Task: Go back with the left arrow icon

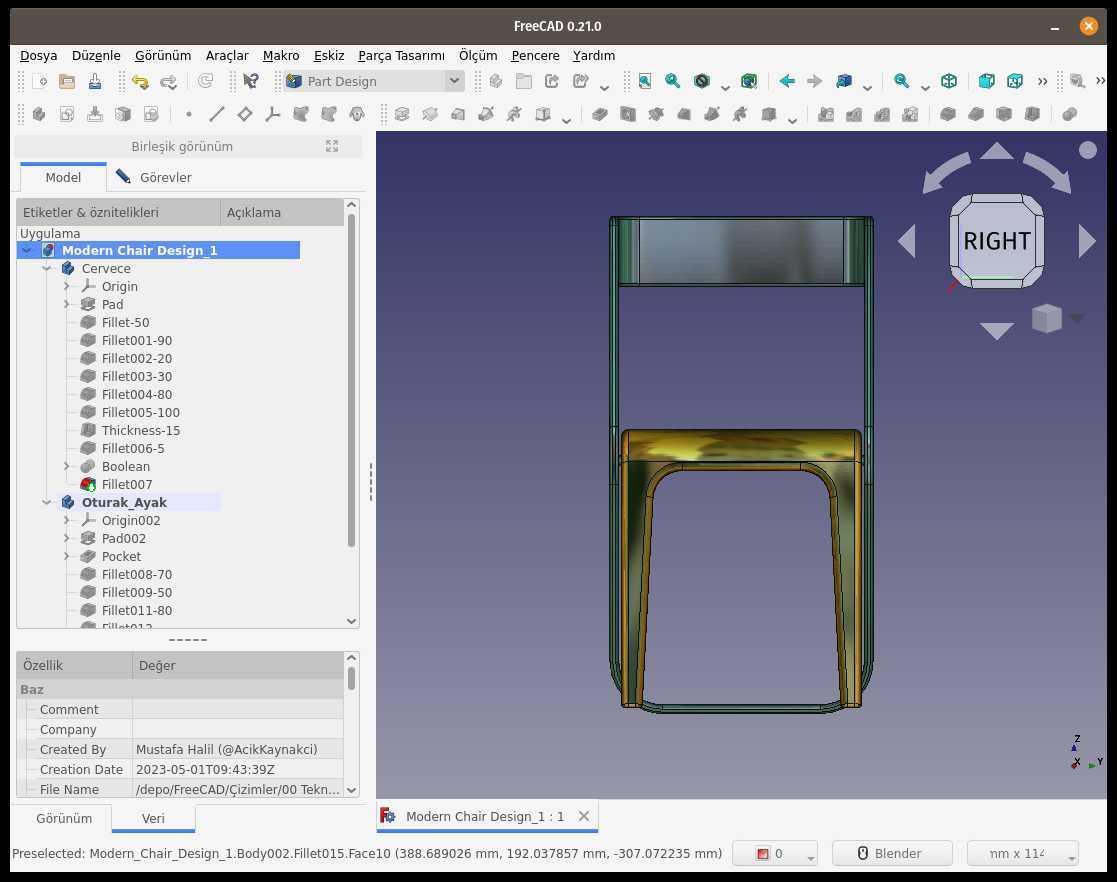Action: click(787, 81)
